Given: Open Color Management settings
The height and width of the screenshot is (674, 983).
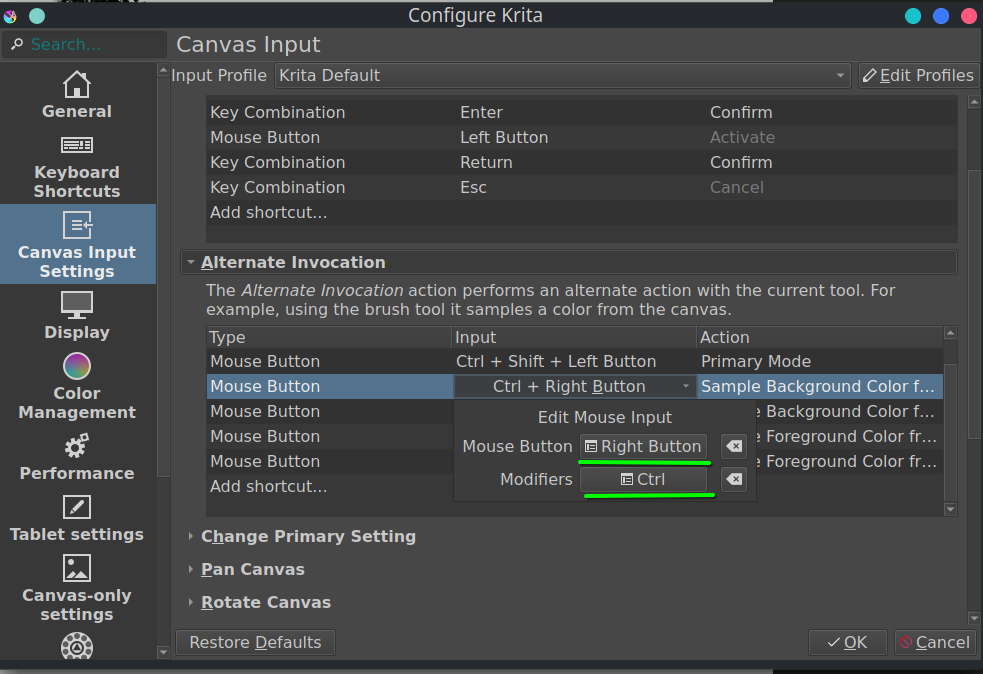Looking at the screenshot, I should [x=77, y=386].
